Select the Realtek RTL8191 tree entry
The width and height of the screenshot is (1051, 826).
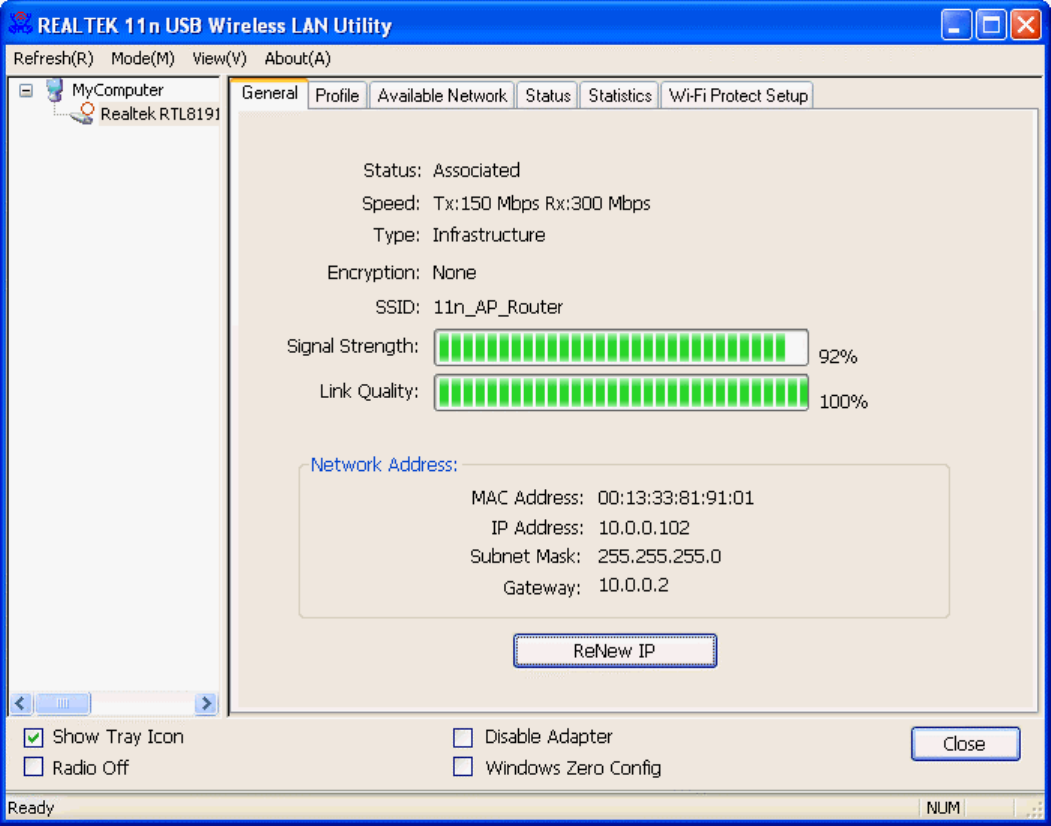[160, 115]
